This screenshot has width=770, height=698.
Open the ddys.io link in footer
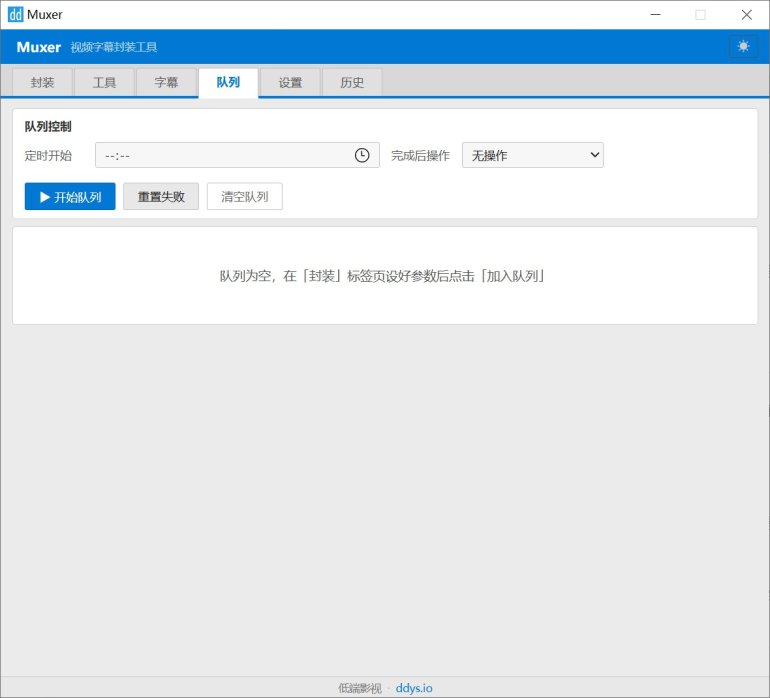coord(414,688)
